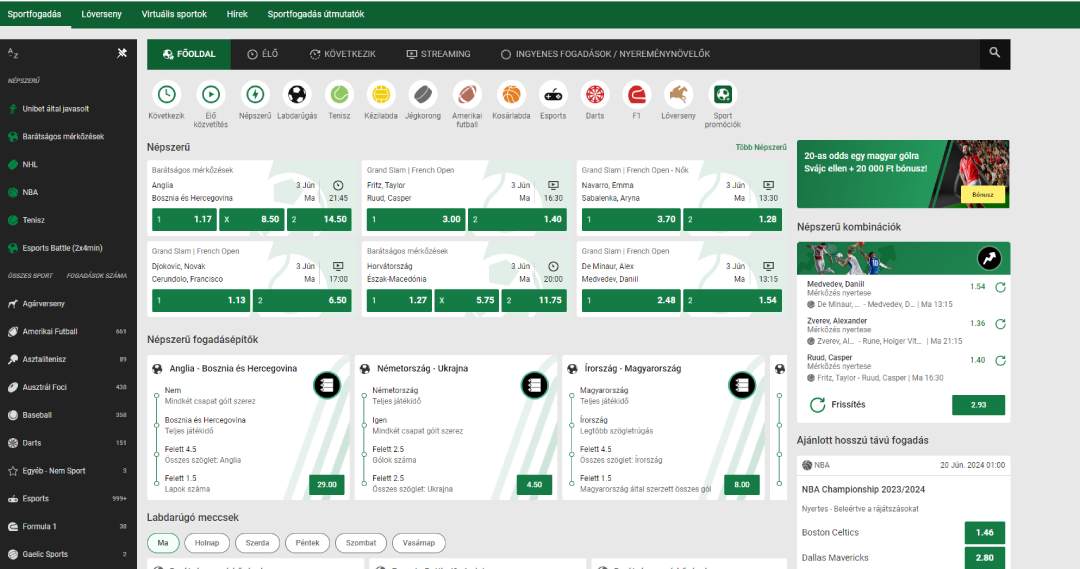Open Sportfogadás útmutatók top tab
Viewport: 1080px width, 569px height.
[x=315, y=14]
